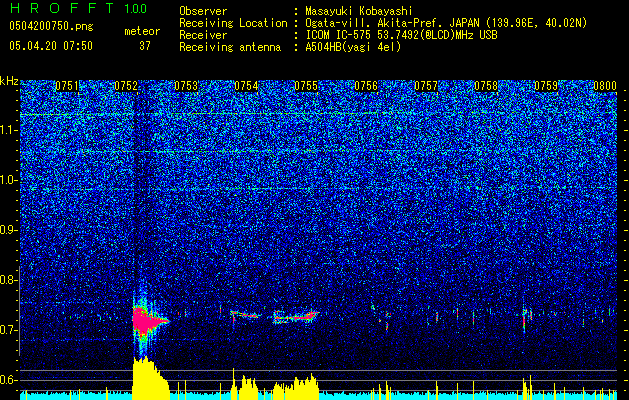
Task: Click the A504HB(yagi 4el) antenna text
Action: pos(353,47)
